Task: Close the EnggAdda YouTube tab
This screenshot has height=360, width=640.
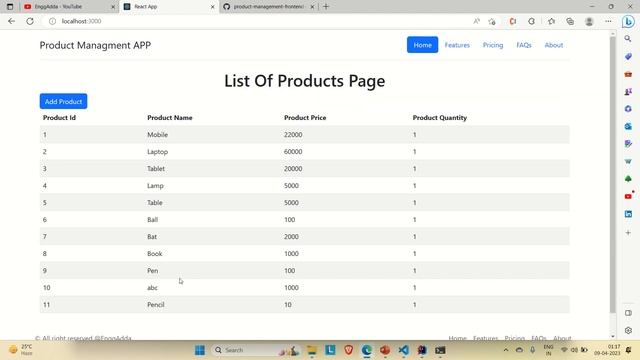Action: click(x=113, y=7)
